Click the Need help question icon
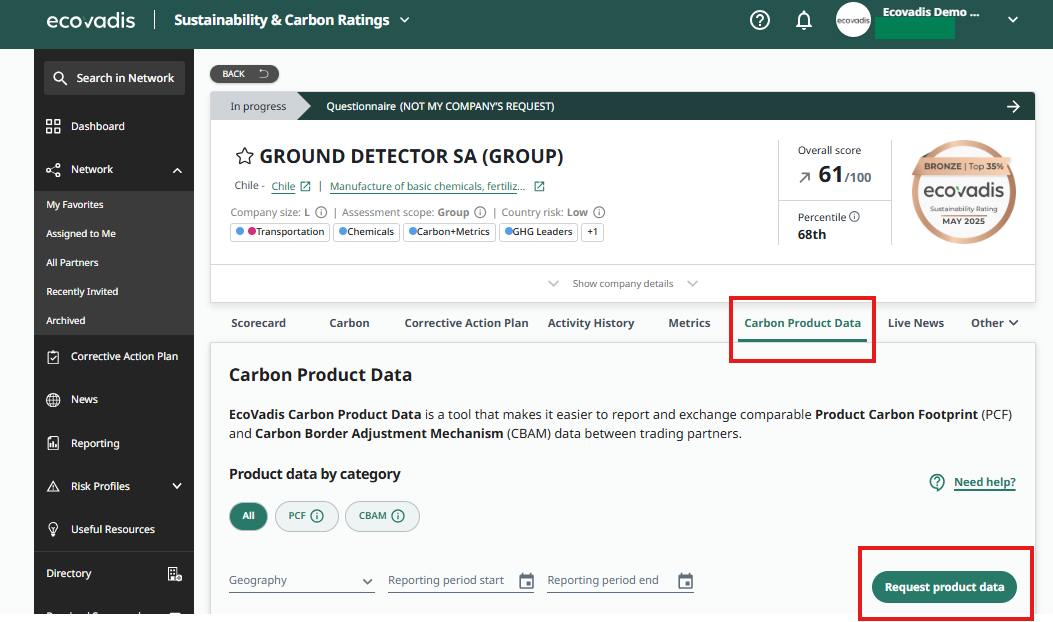The height and width of the screenshot is (622, 1053). coord(937,482)
